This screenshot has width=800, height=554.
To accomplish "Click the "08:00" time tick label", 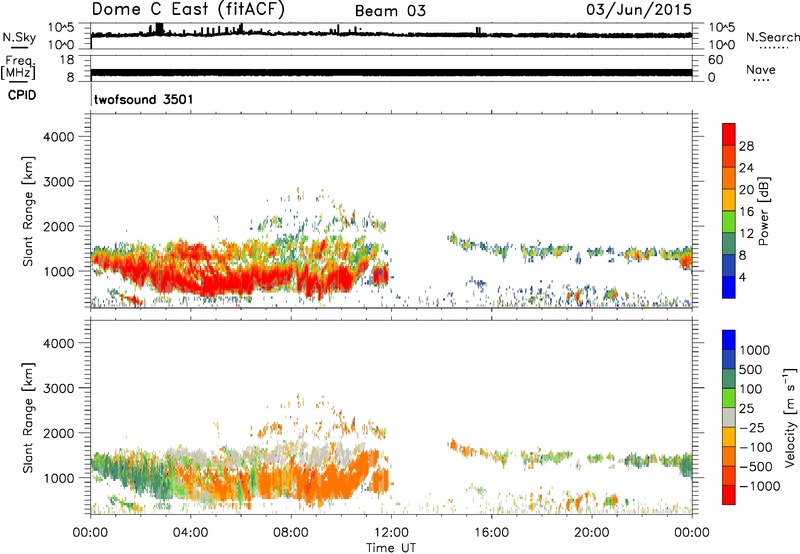I will 291,533.
